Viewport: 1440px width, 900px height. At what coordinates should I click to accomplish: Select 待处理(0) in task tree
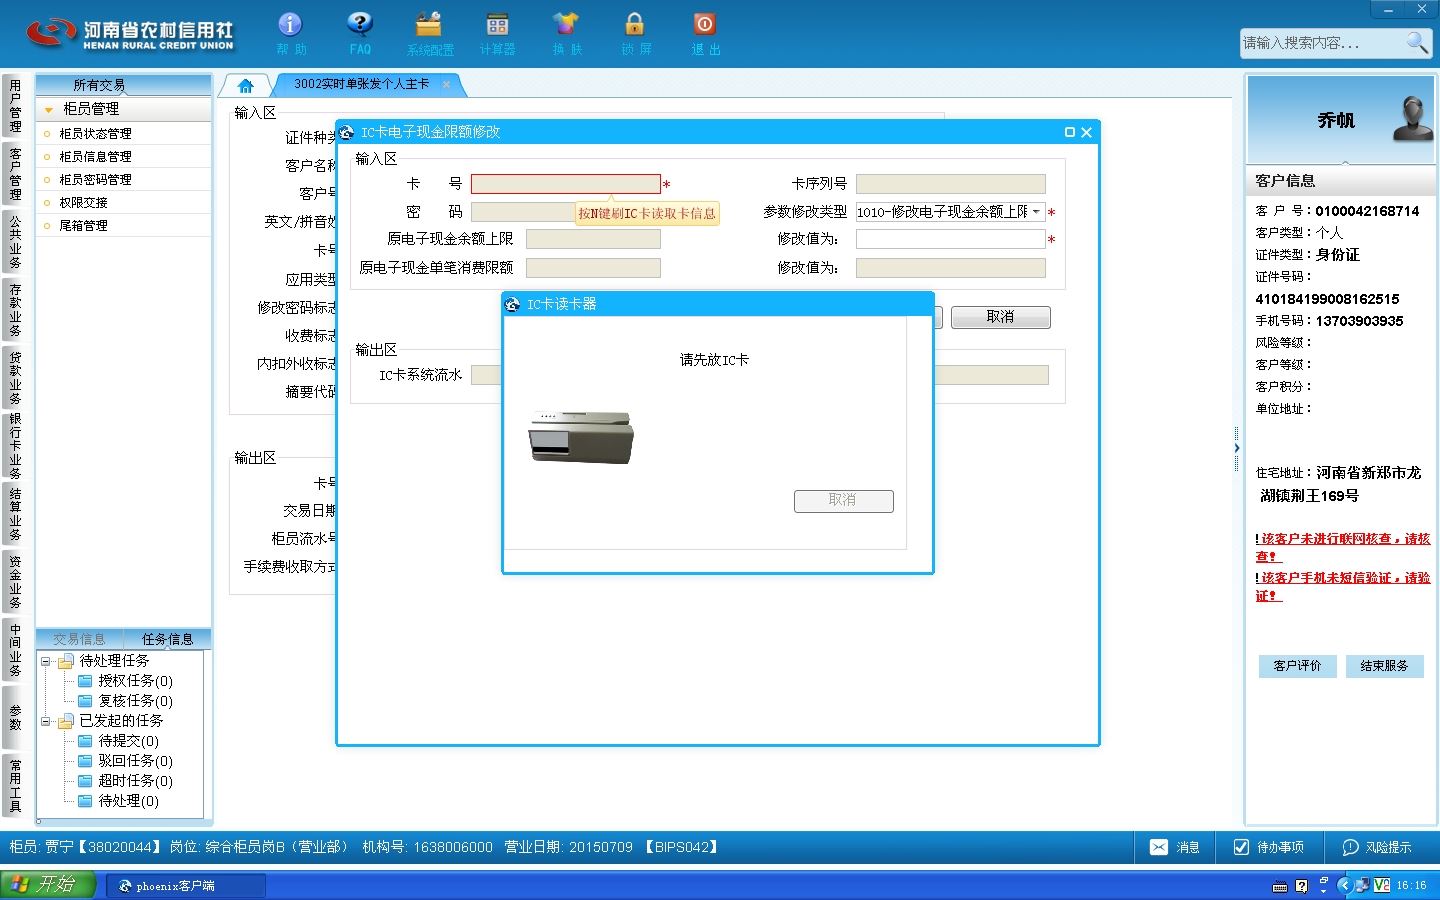(128, 801)
